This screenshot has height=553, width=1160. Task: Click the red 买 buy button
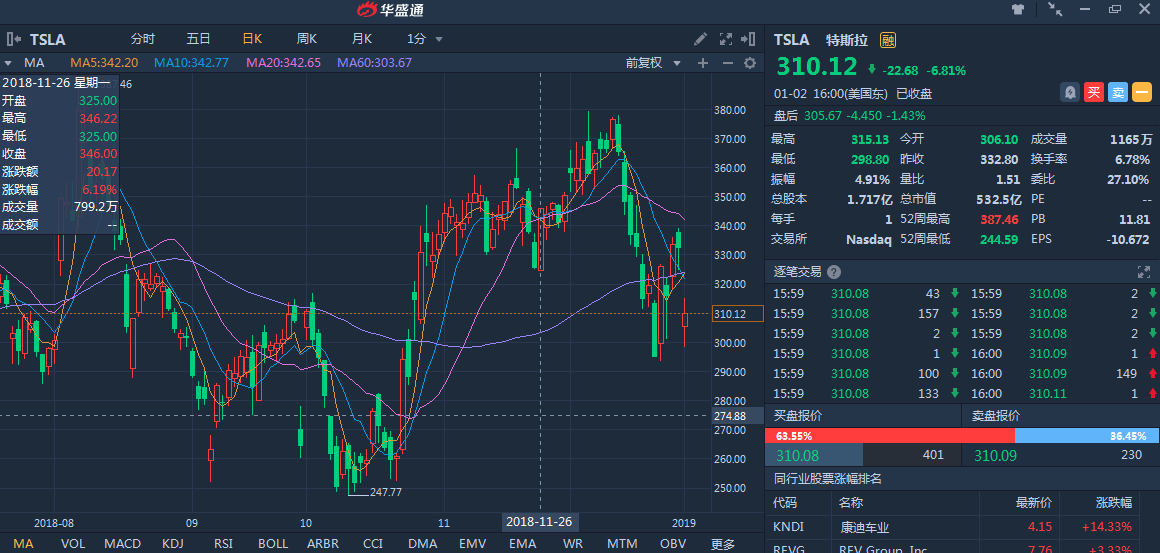coord(1094,93)
